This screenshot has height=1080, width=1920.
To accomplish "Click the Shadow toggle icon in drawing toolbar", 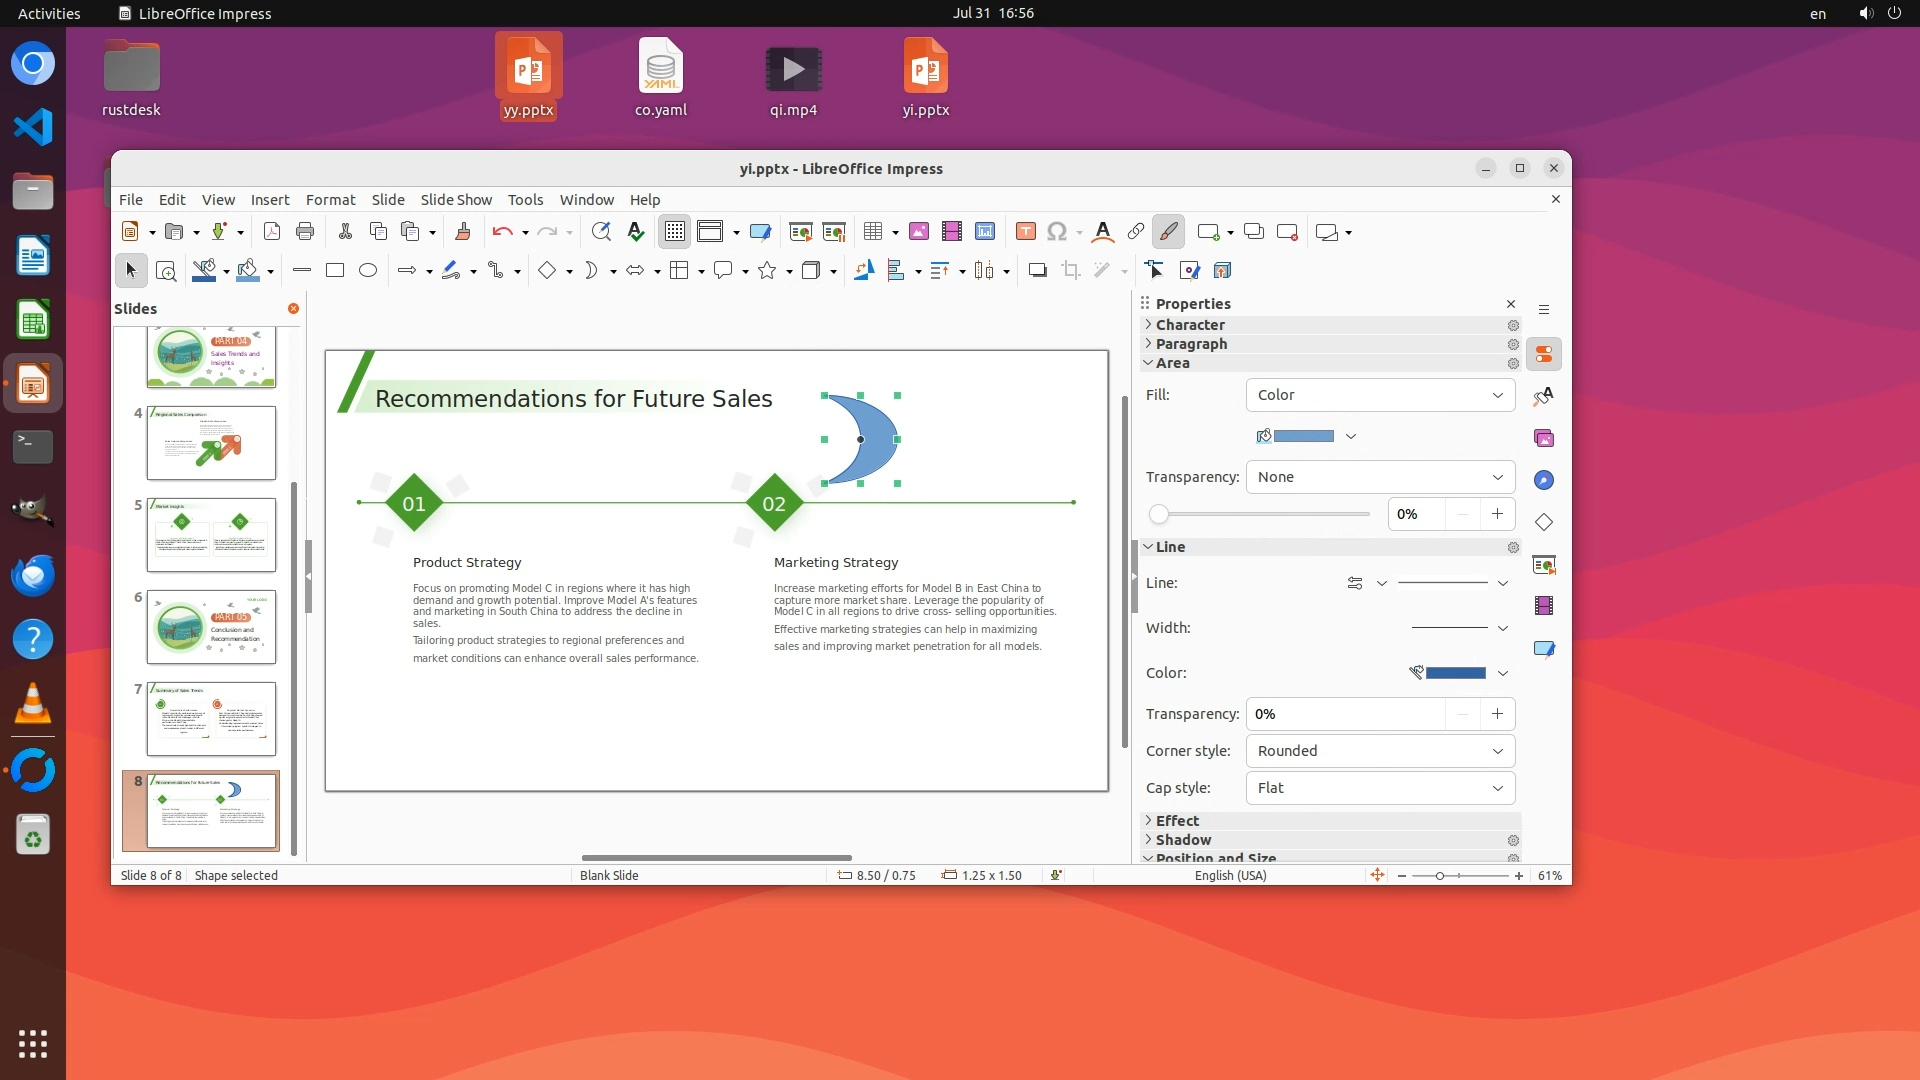I will [x=1037, y=270].
